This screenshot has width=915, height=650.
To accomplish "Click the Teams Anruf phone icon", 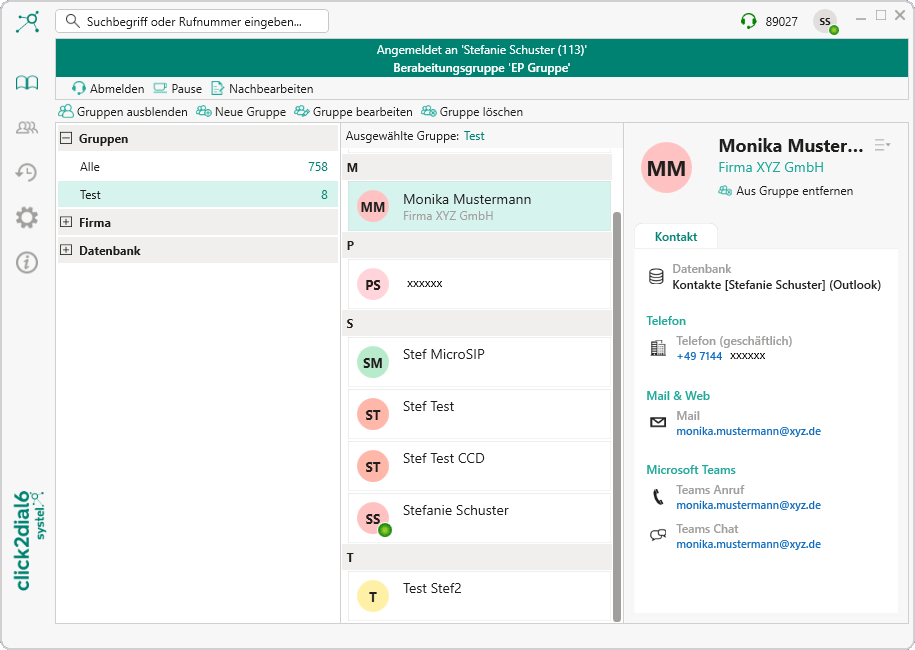I will (657, 497).
